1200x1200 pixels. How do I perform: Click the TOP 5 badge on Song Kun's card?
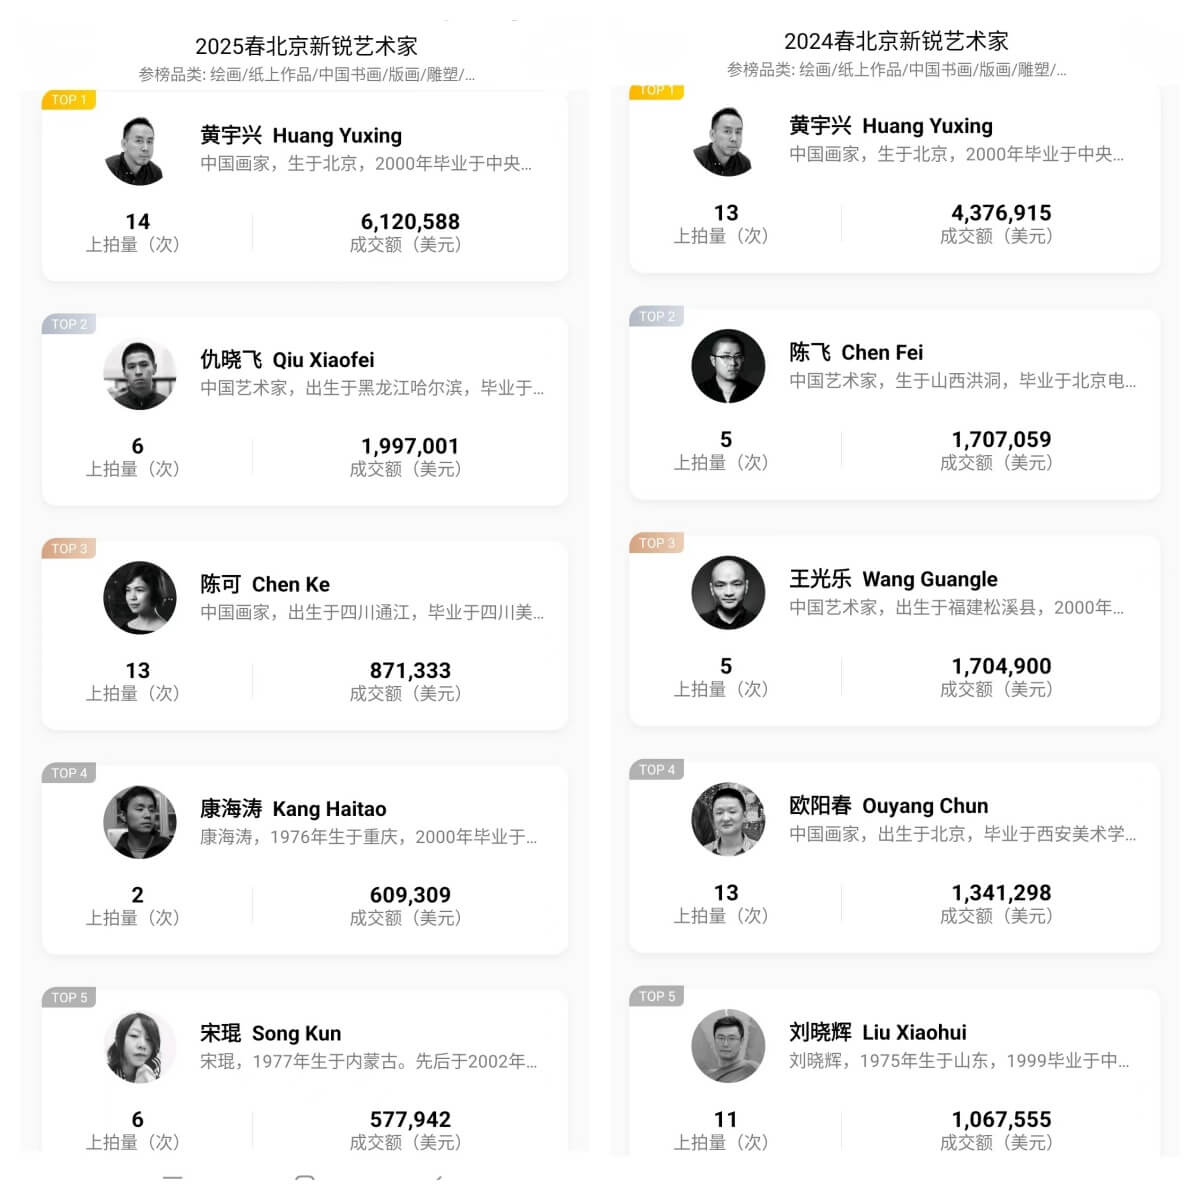click(x=69, y=997)
